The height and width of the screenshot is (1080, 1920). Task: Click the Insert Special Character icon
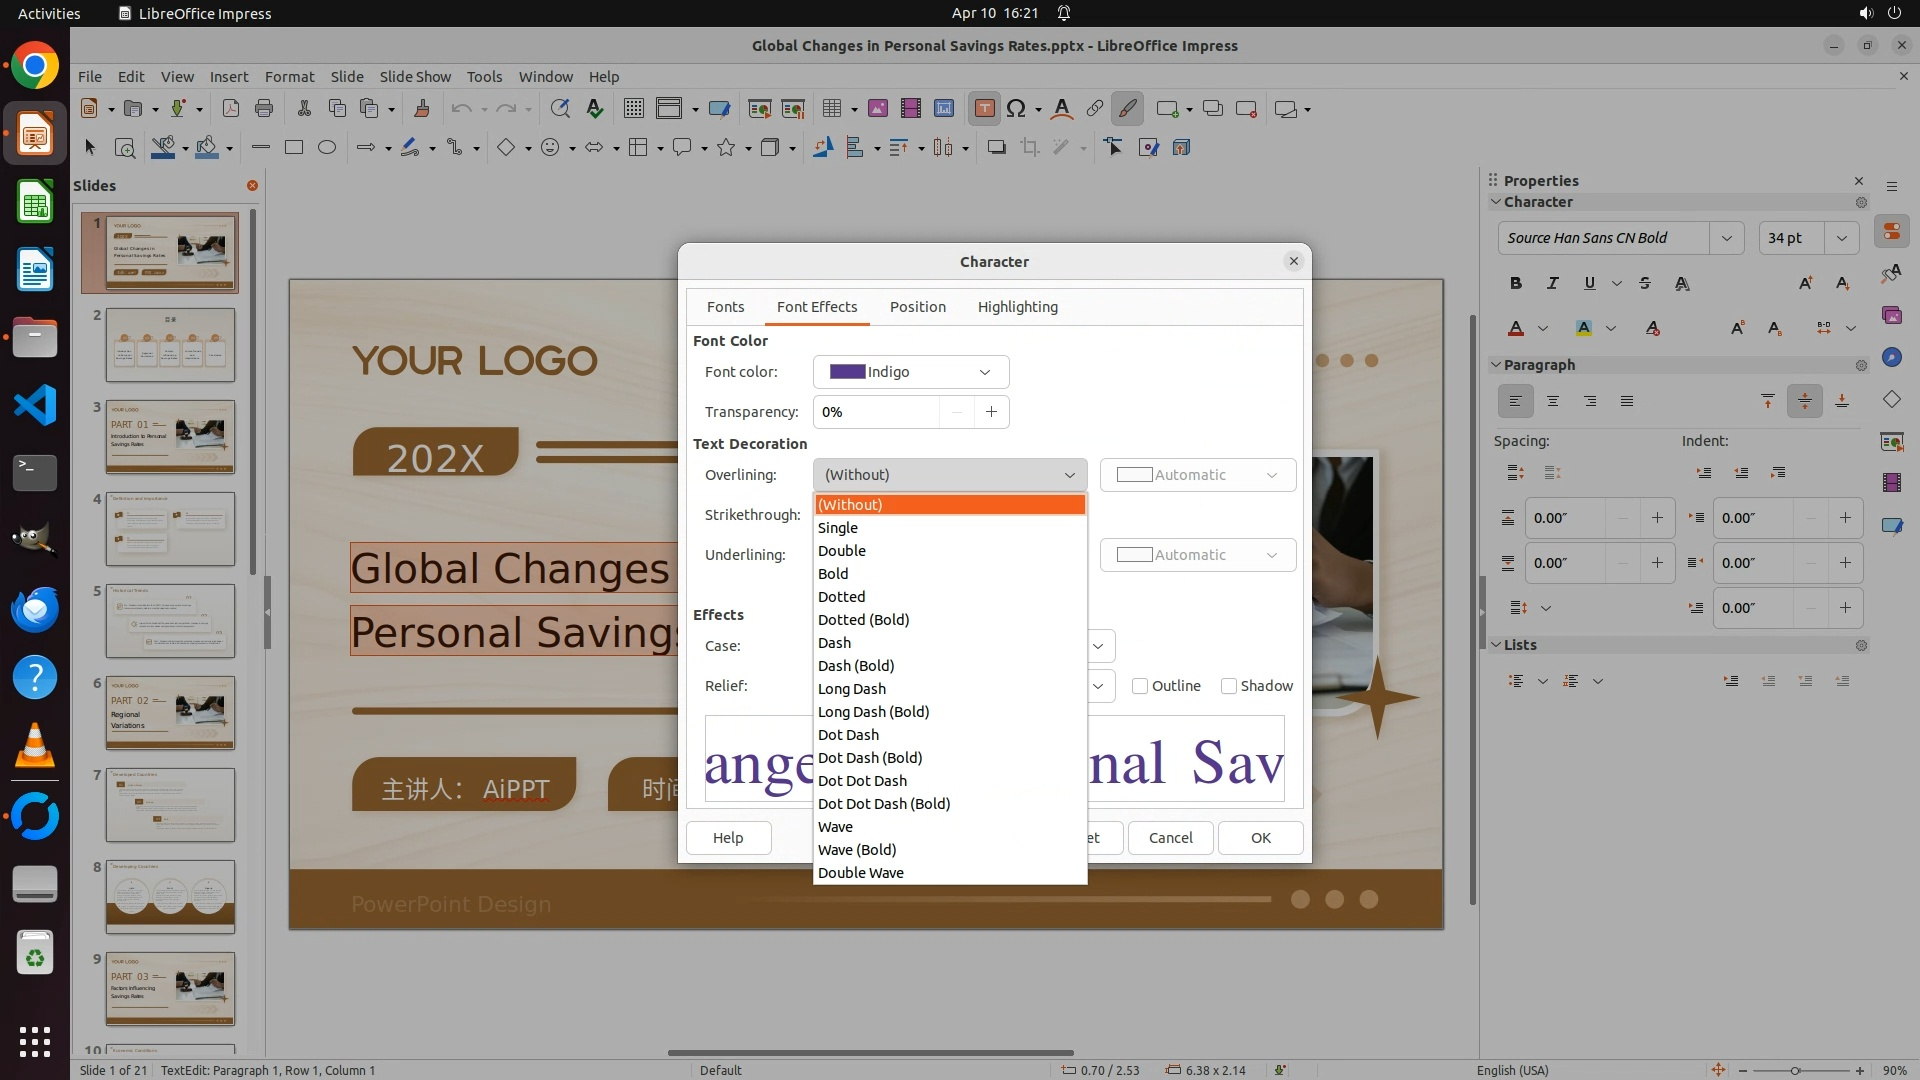1016,109
